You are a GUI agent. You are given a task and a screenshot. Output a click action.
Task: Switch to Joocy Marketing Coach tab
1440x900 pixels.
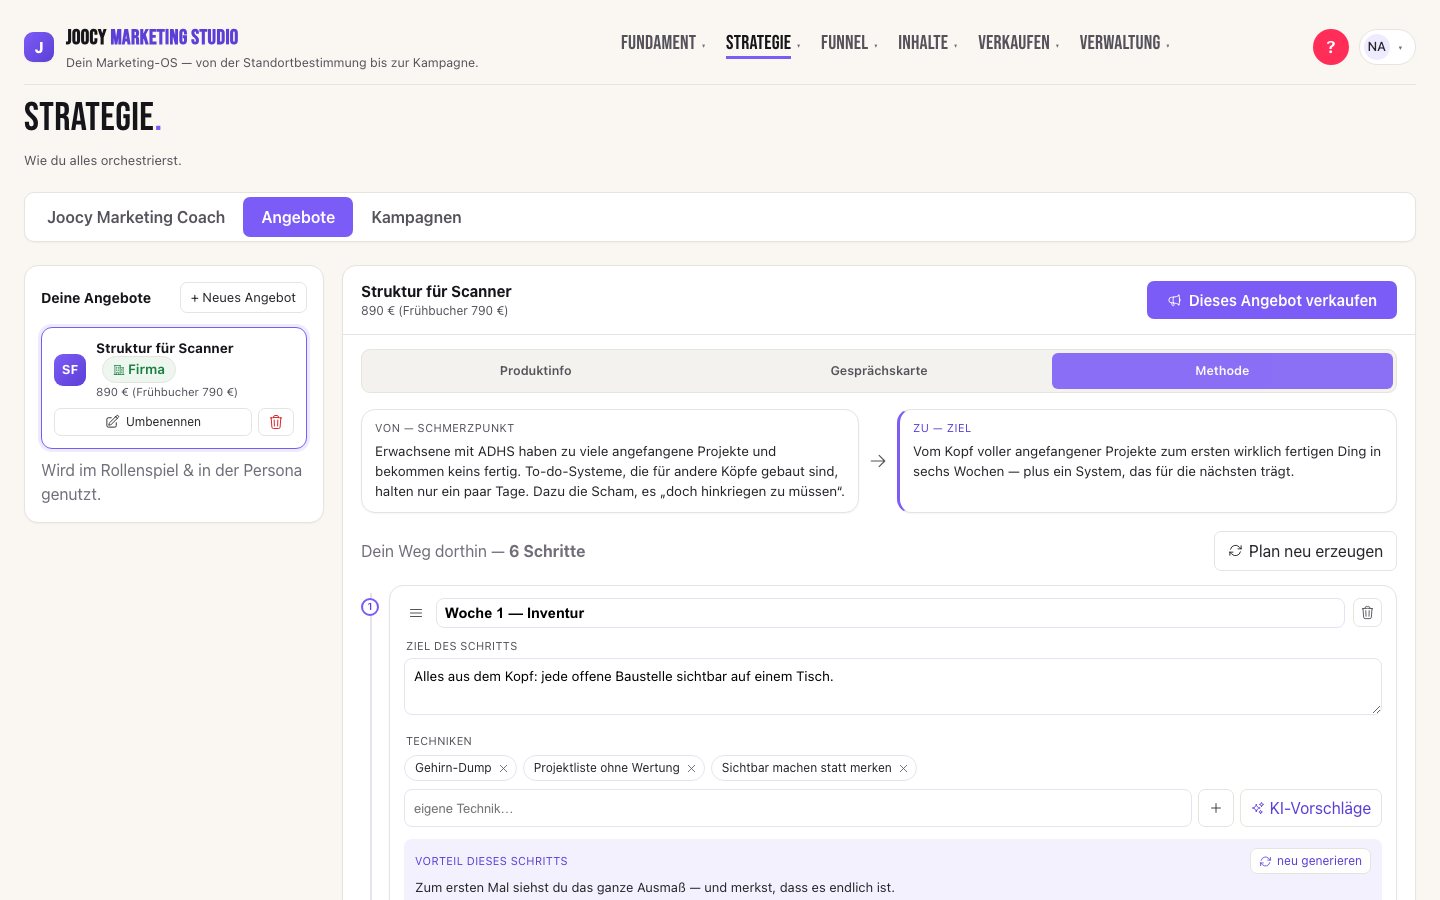coord(136,217)
